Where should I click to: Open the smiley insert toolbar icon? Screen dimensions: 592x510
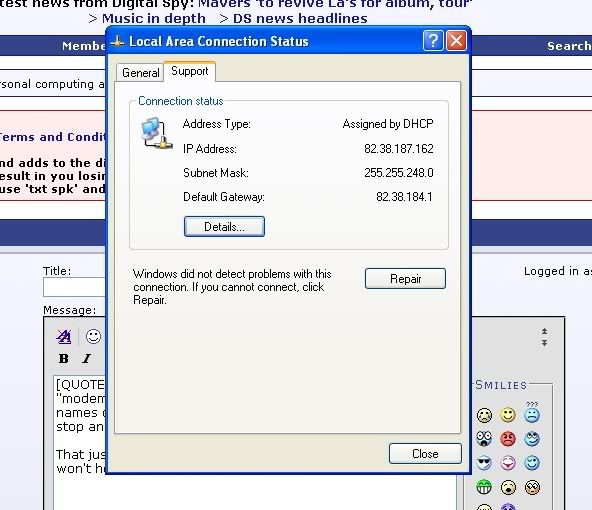(x=93, y=336)
